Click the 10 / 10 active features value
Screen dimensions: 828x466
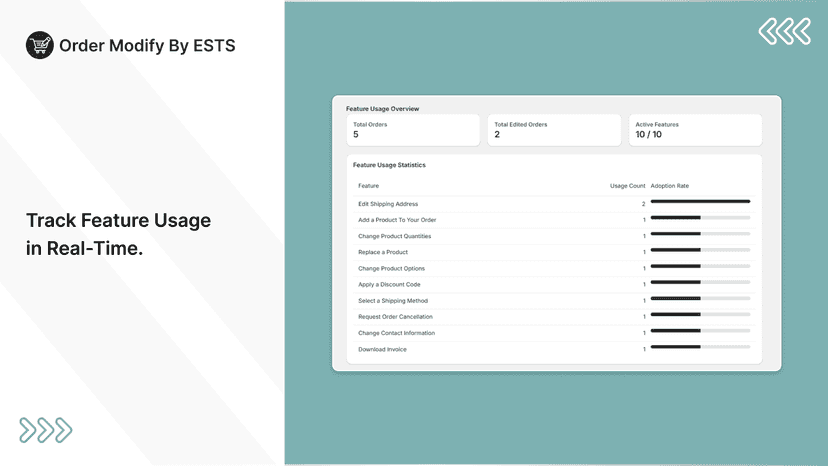pos(648,135)
